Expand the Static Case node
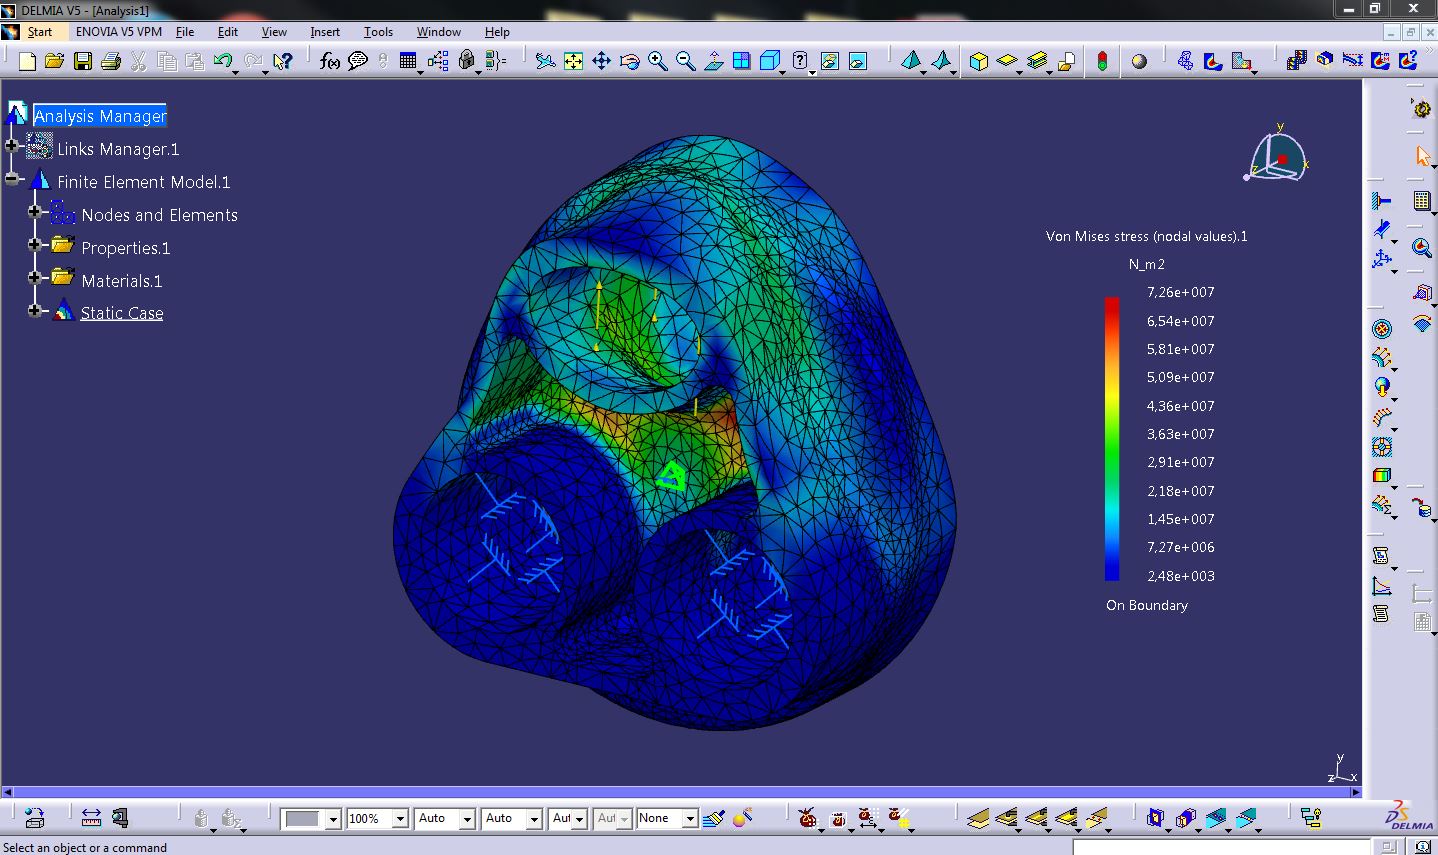The width and height of the screenshot is (1438, 855). click(35, 311)
